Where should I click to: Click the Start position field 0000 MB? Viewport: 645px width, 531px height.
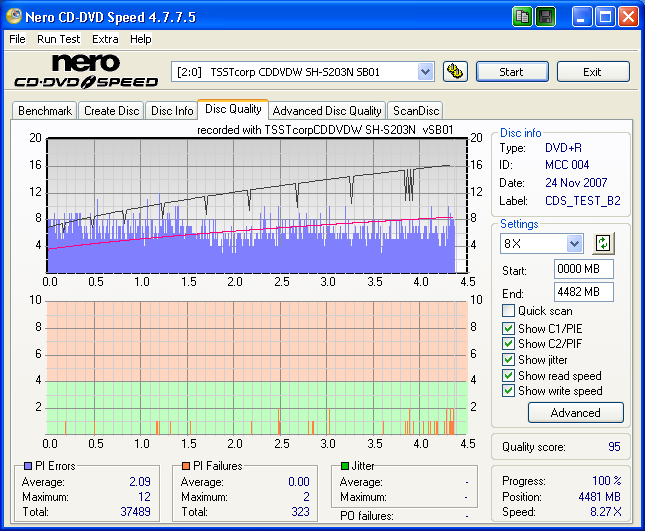click(583, 269)
